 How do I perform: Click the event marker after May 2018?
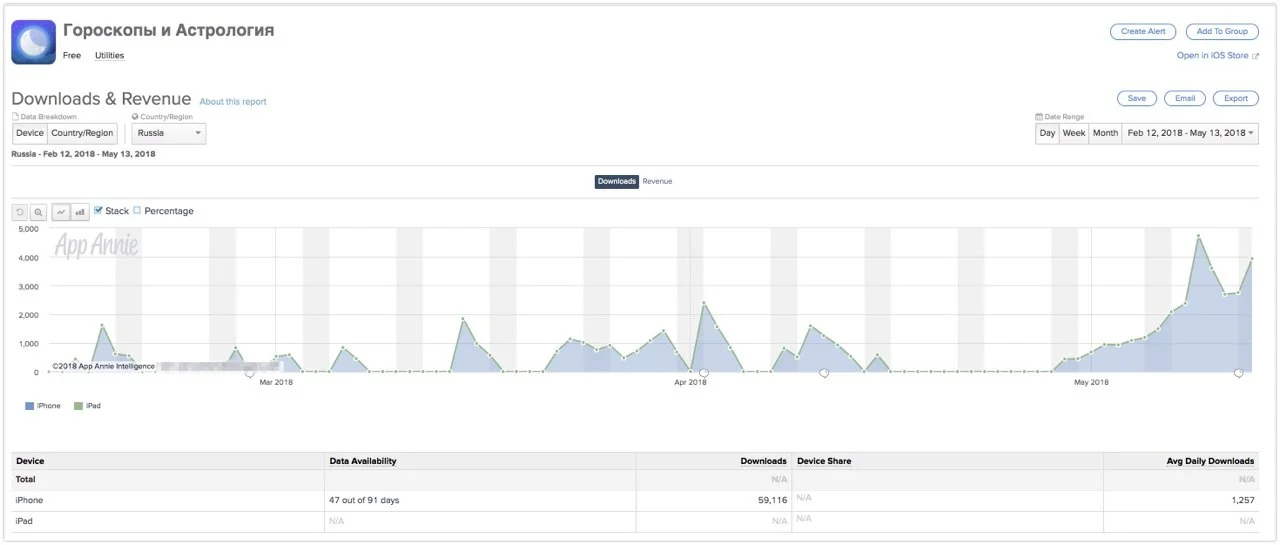tap(1239, 373)
